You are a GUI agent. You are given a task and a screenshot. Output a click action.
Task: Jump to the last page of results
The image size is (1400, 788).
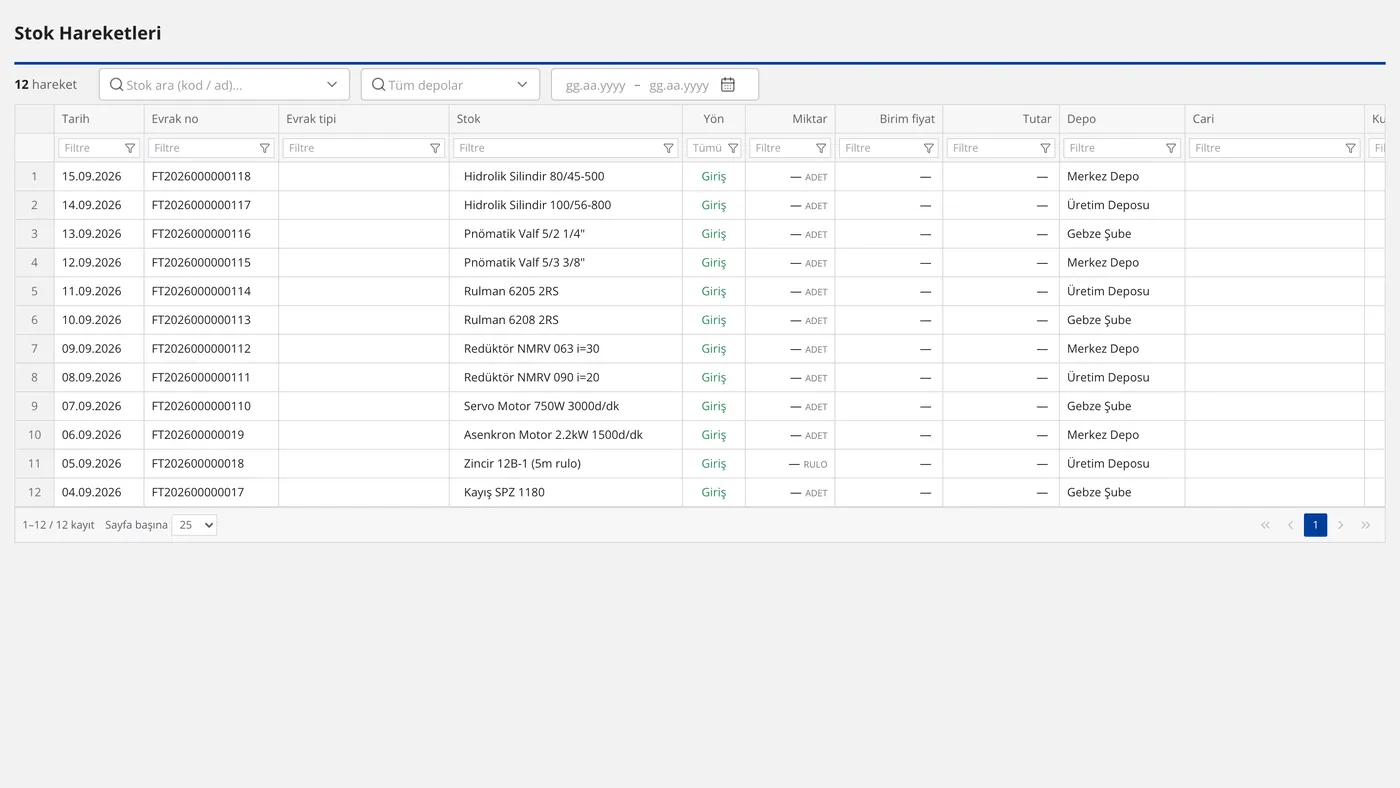(x=1366, y=525)
